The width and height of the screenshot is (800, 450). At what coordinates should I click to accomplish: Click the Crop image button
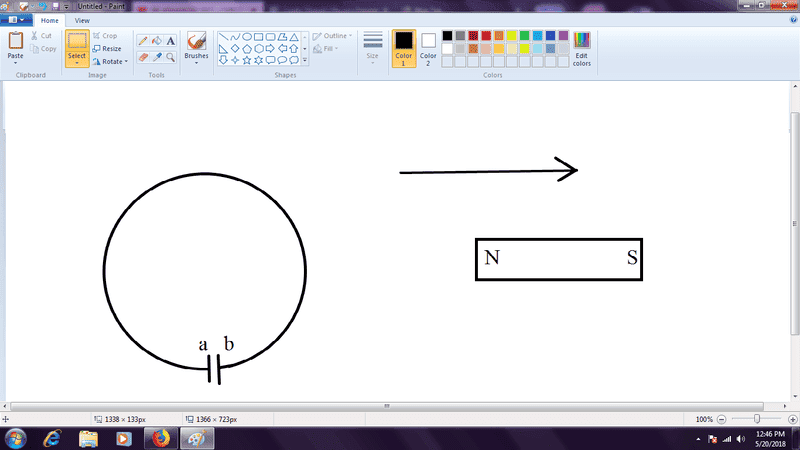pyautogui.click(x=105, y=35)
